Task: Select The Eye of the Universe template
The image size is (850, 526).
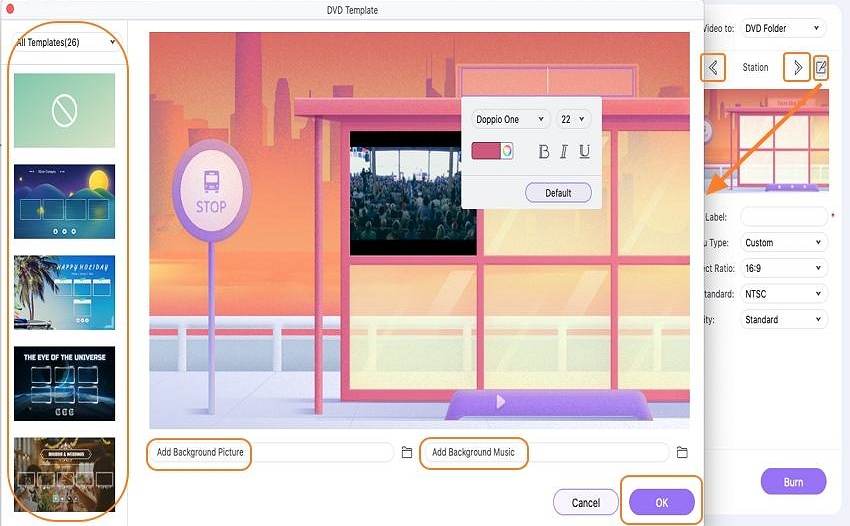Action: pyautogui.click(x=65, y=384)
